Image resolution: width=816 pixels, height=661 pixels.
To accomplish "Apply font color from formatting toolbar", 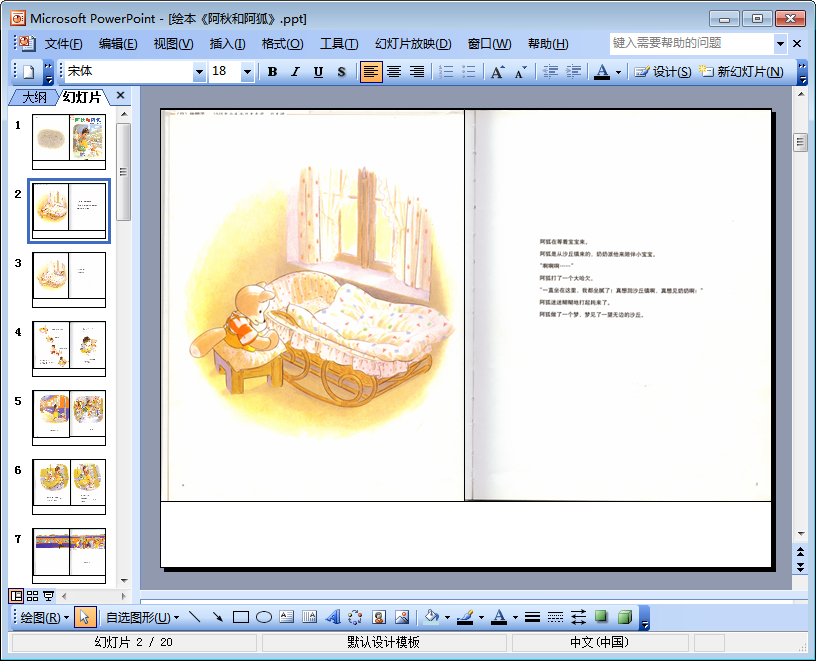I will click(602, 72).
